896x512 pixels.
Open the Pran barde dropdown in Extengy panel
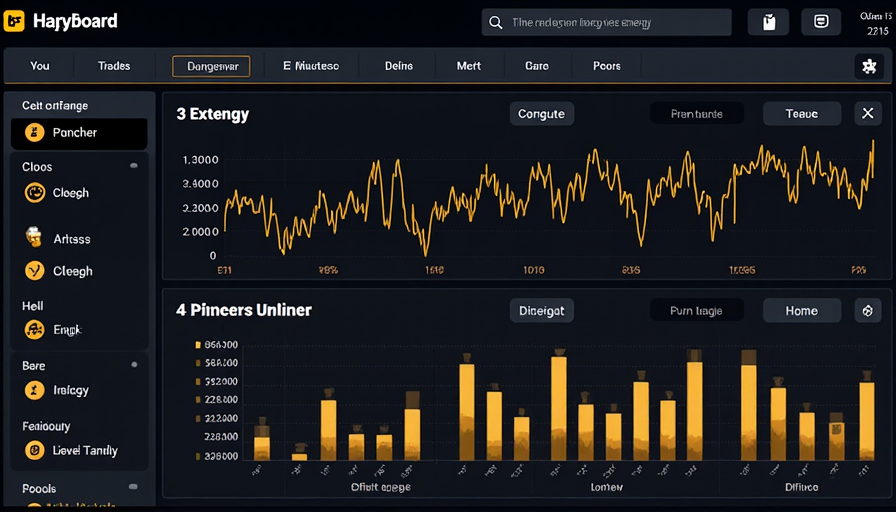click(696, 114)
